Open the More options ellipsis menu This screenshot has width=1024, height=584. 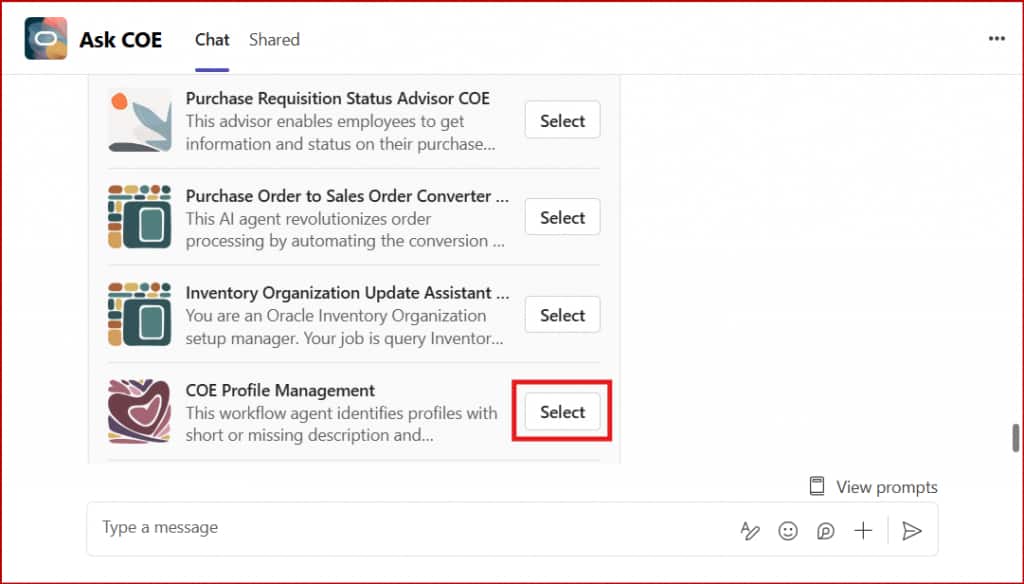click(x=996, y=39)
